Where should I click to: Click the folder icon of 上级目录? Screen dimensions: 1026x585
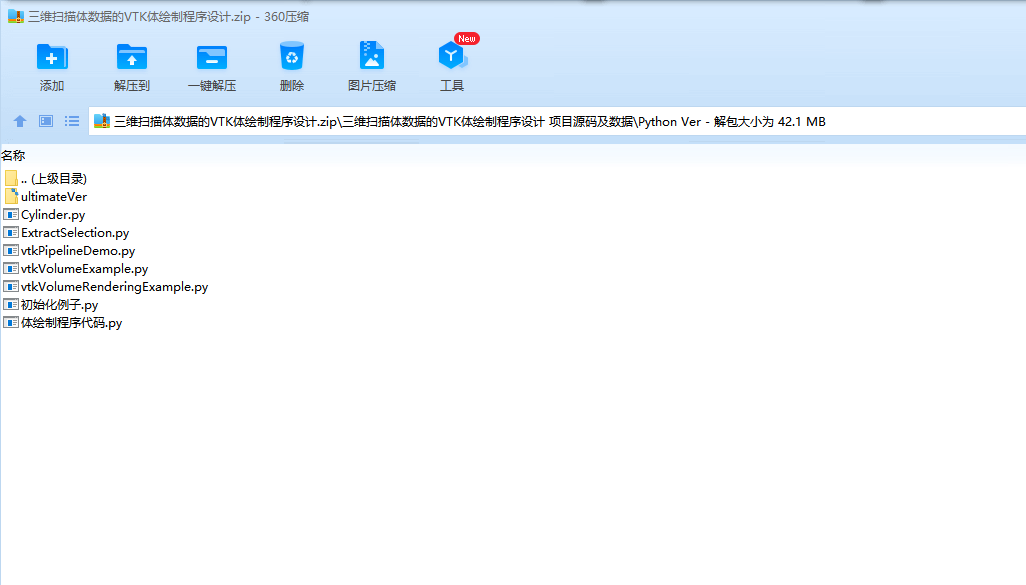pyautogui.click(x=10, y=178)
